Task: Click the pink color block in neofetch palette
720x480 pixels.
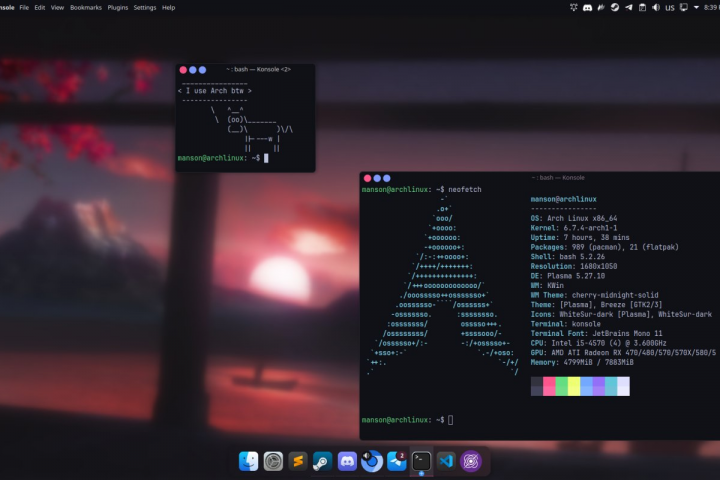Action: 549,386
